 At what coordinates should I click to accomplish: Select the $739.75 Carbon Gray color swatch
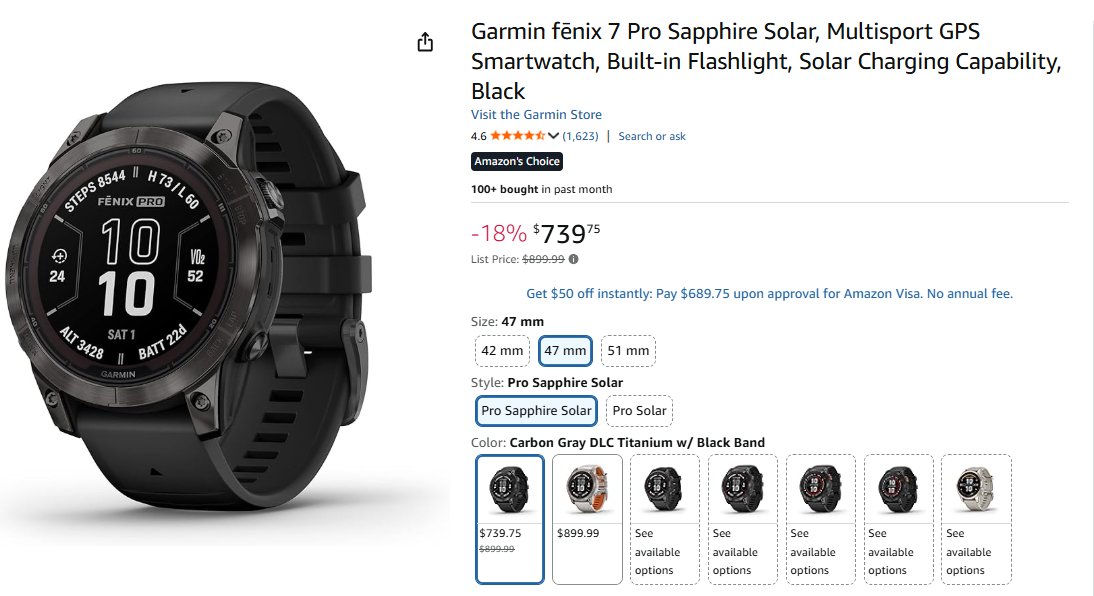pos(510,518)
